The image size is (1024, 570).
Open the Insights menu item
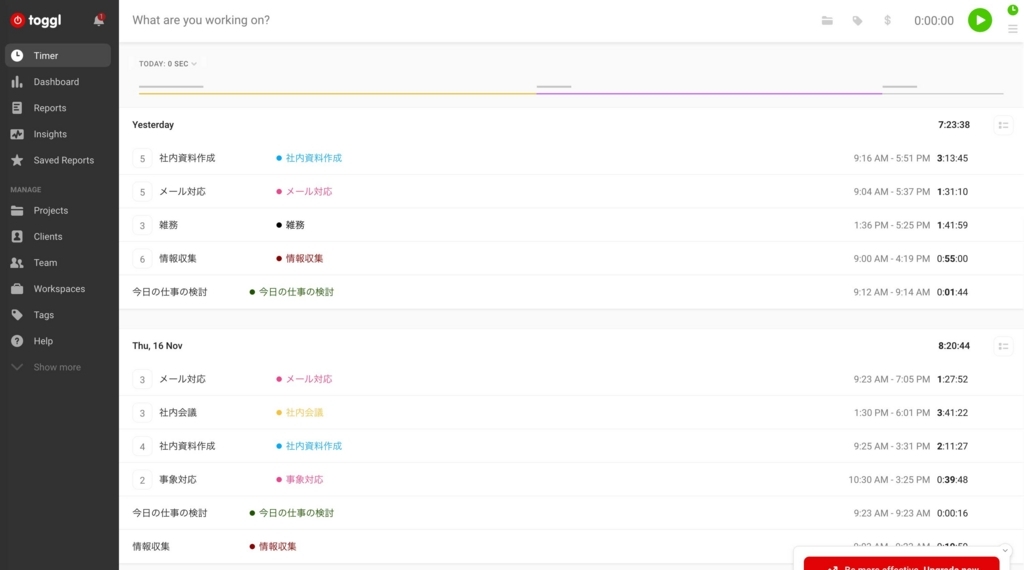coord(58,134)
